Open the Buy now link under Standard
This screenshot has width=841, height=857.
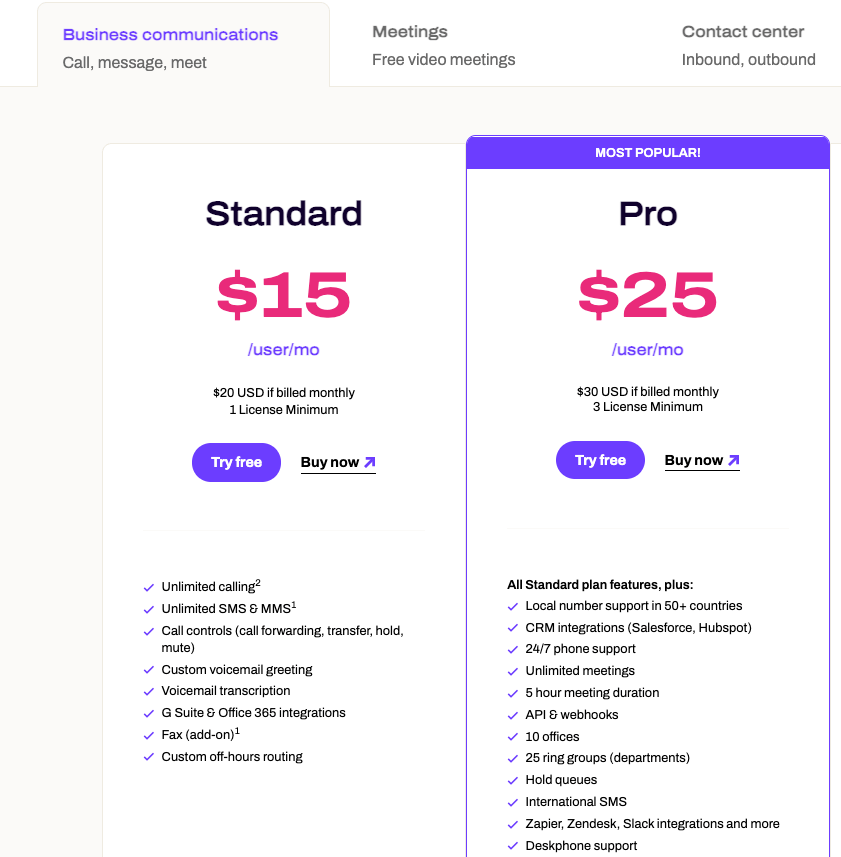[x=330, y=462]
